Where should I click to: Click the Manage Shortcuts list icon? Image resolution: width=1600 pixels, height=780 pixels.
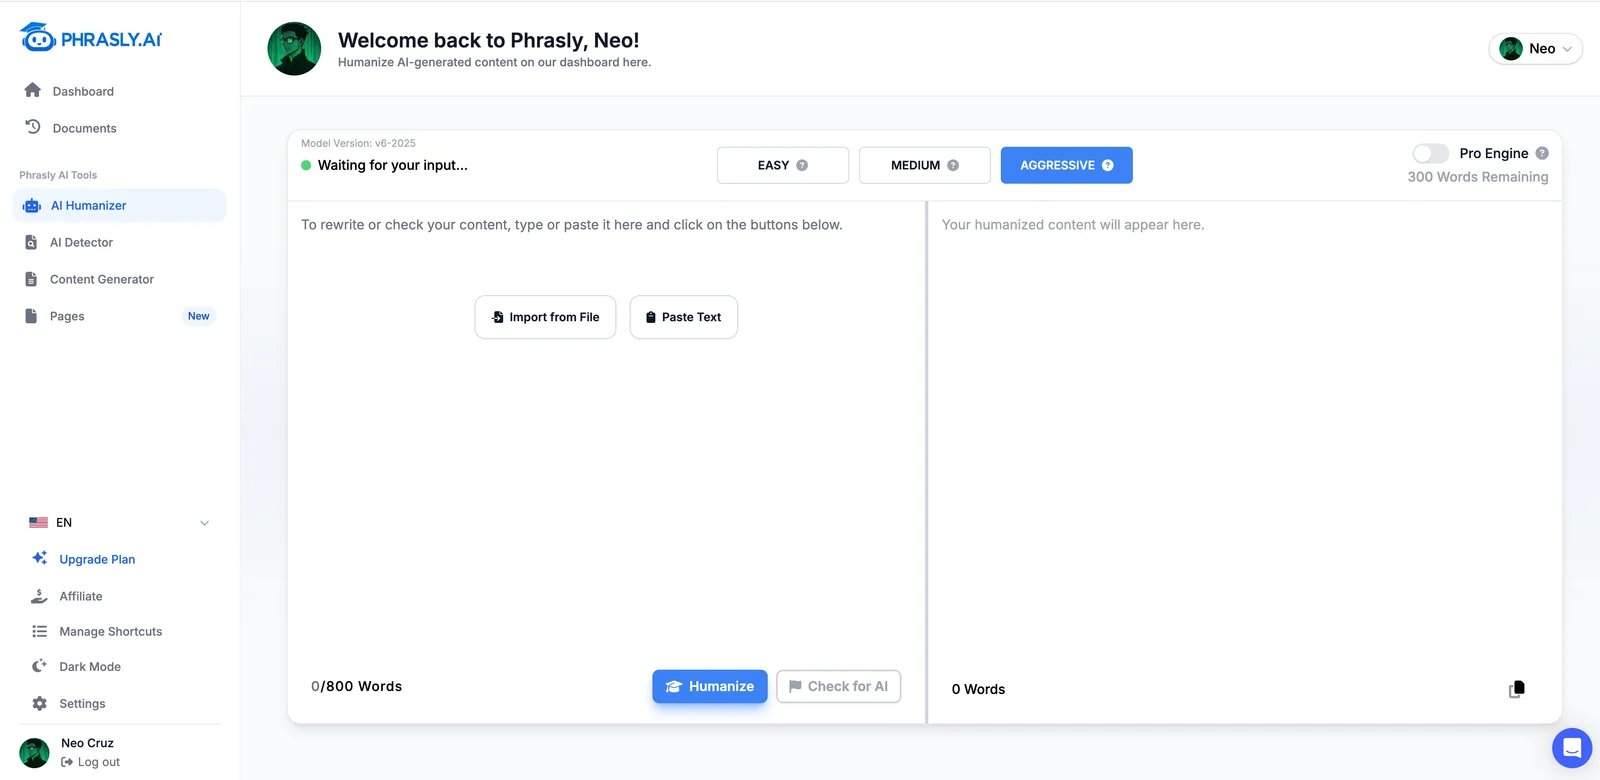point(40,631)
